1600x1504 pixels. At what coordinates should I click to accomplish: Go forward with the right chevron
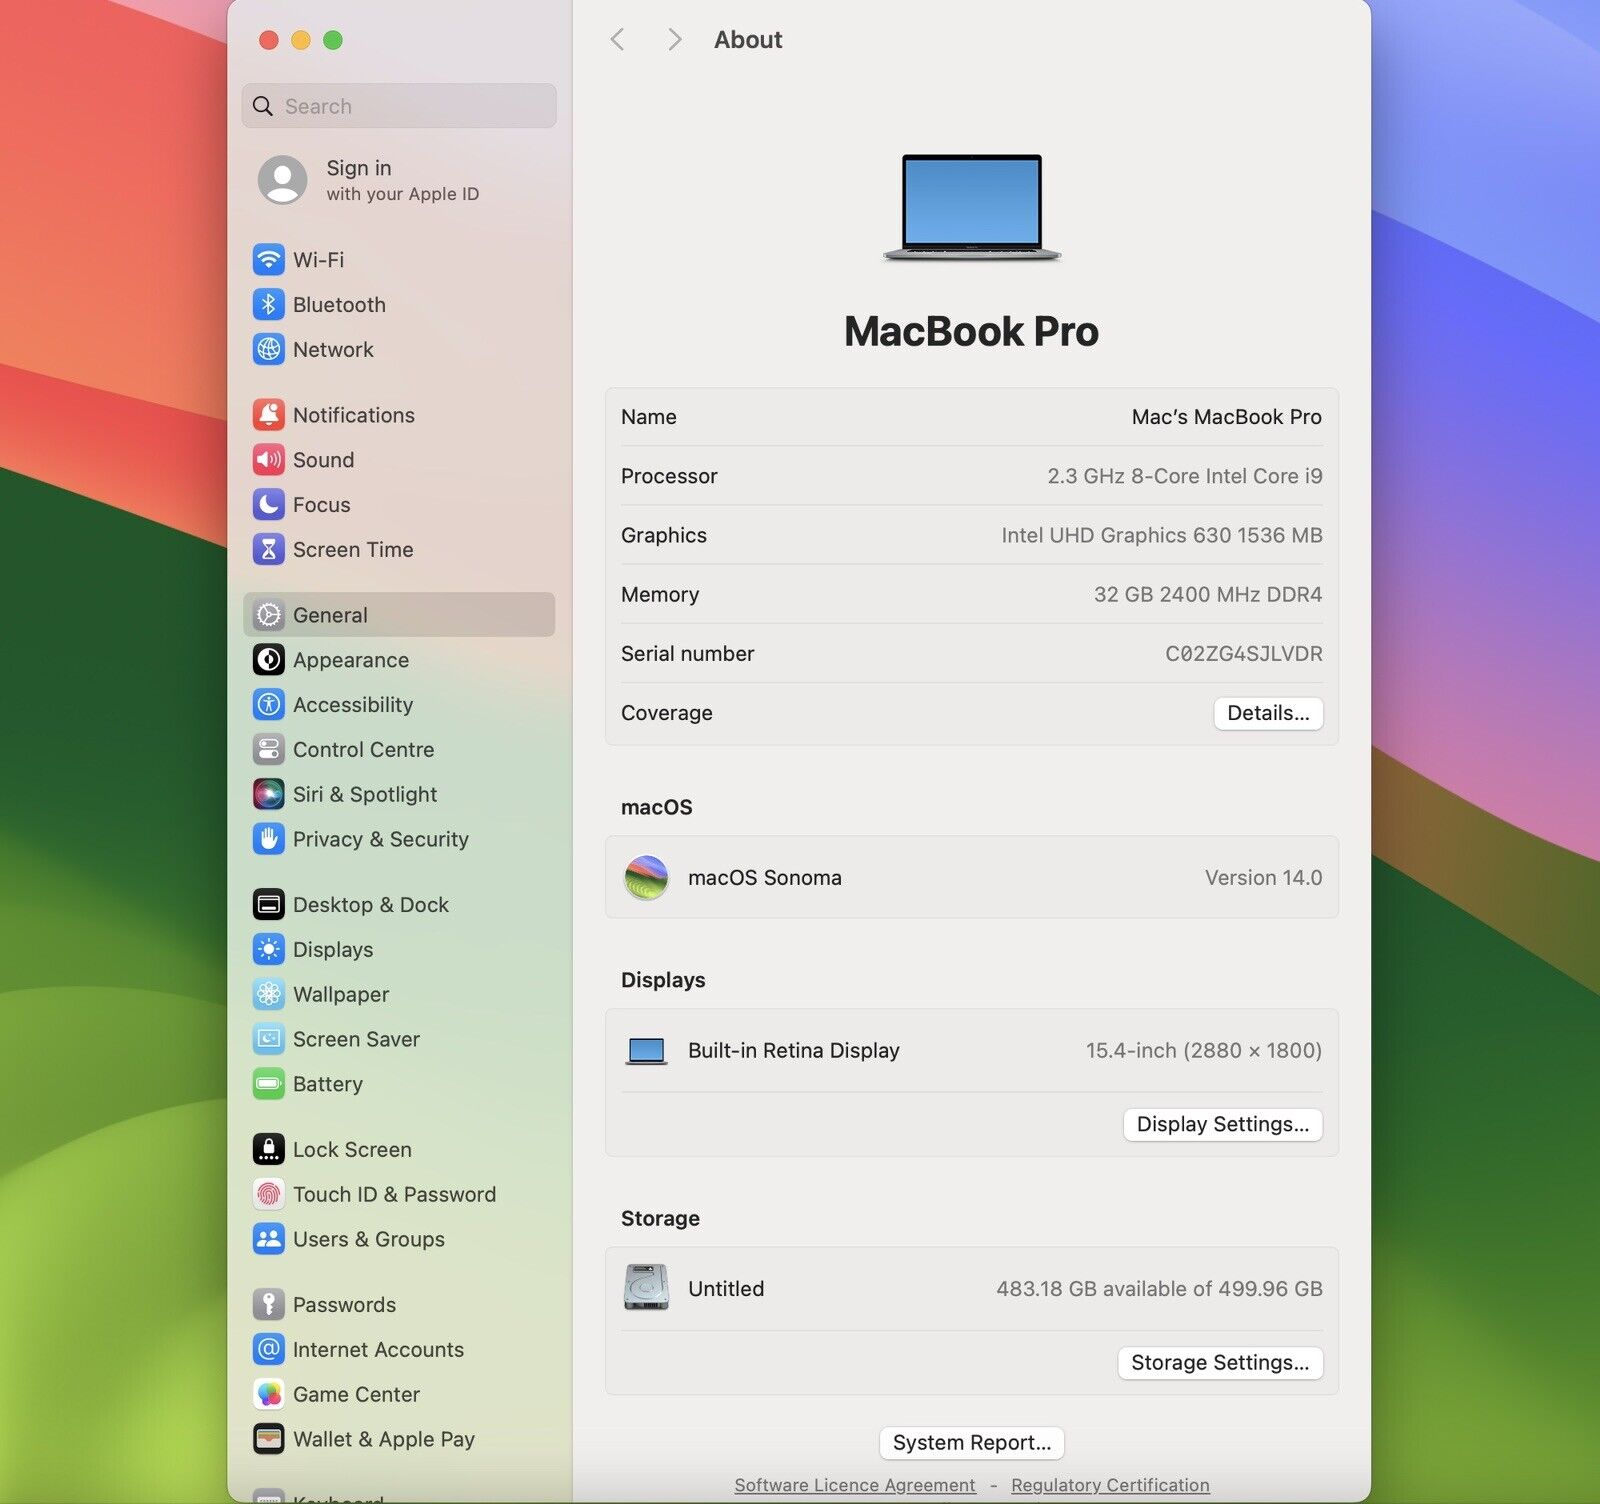[x=674, y=40]
